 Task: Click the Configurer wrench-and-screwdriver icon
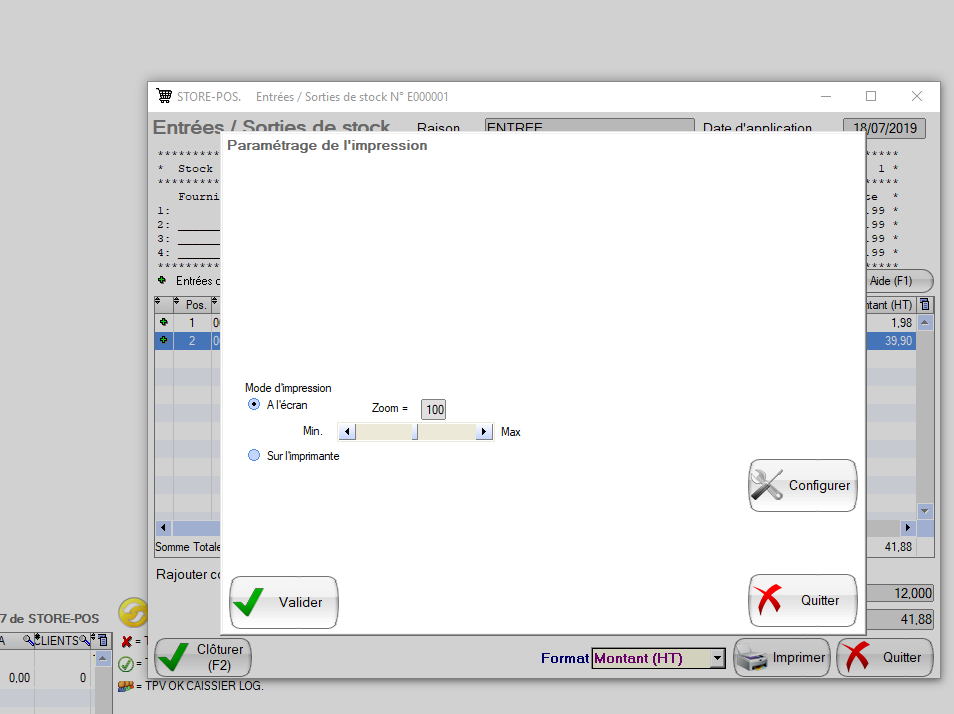coord(767,486)
